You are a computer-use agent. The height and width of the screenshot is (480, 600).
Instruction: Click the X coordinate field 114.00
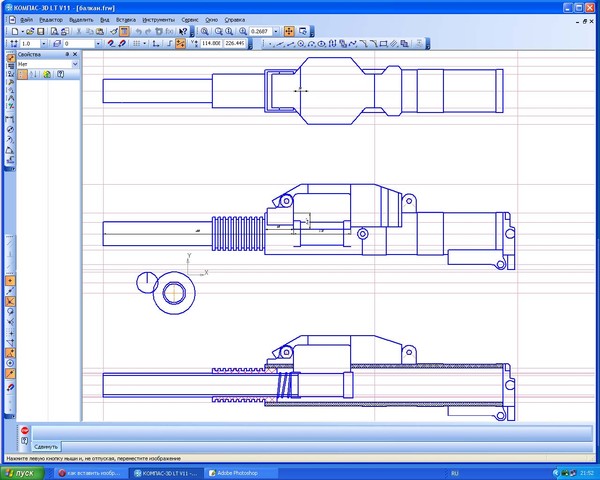point(211,44)
